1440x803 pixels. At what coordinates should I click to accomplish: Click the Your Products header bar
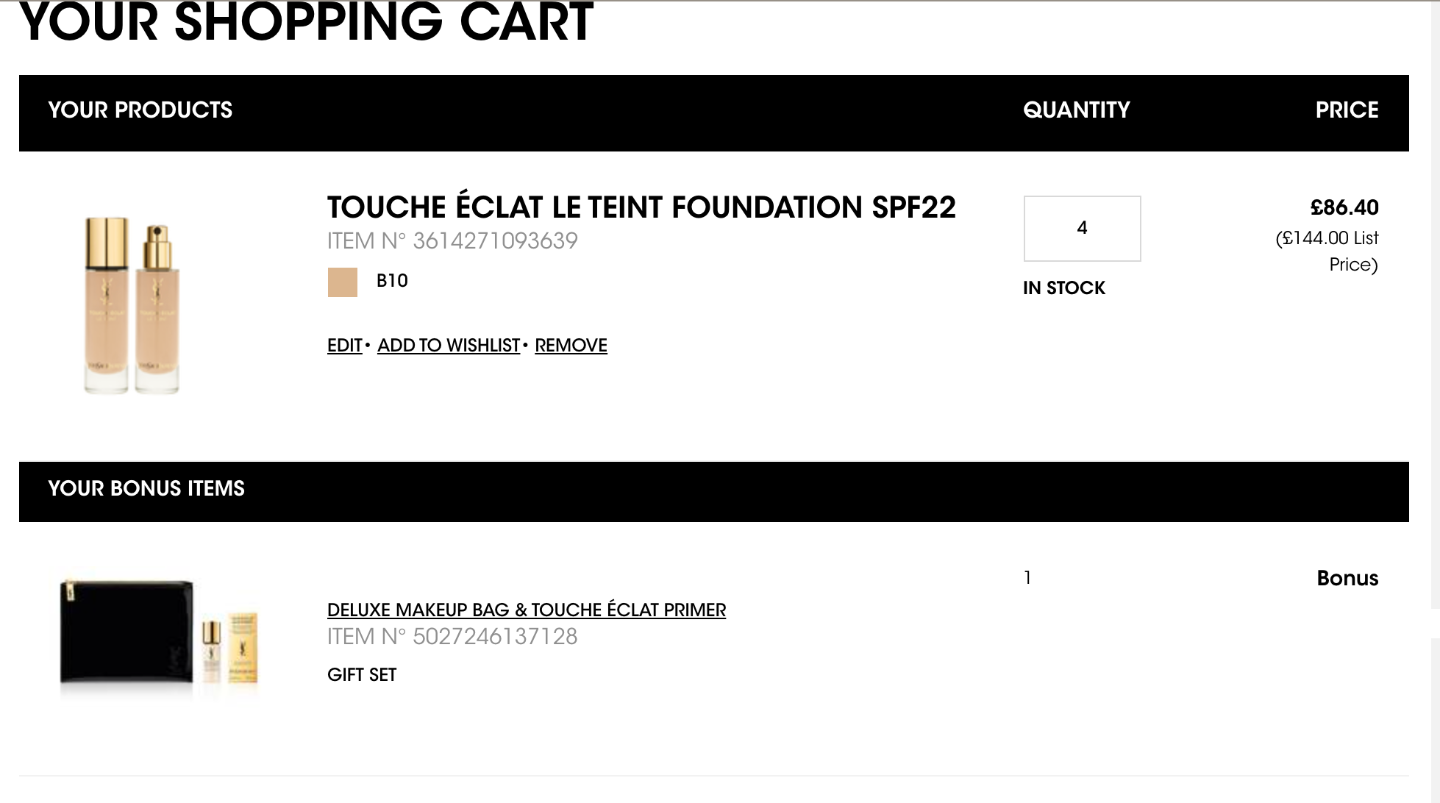tap(714, 113)
